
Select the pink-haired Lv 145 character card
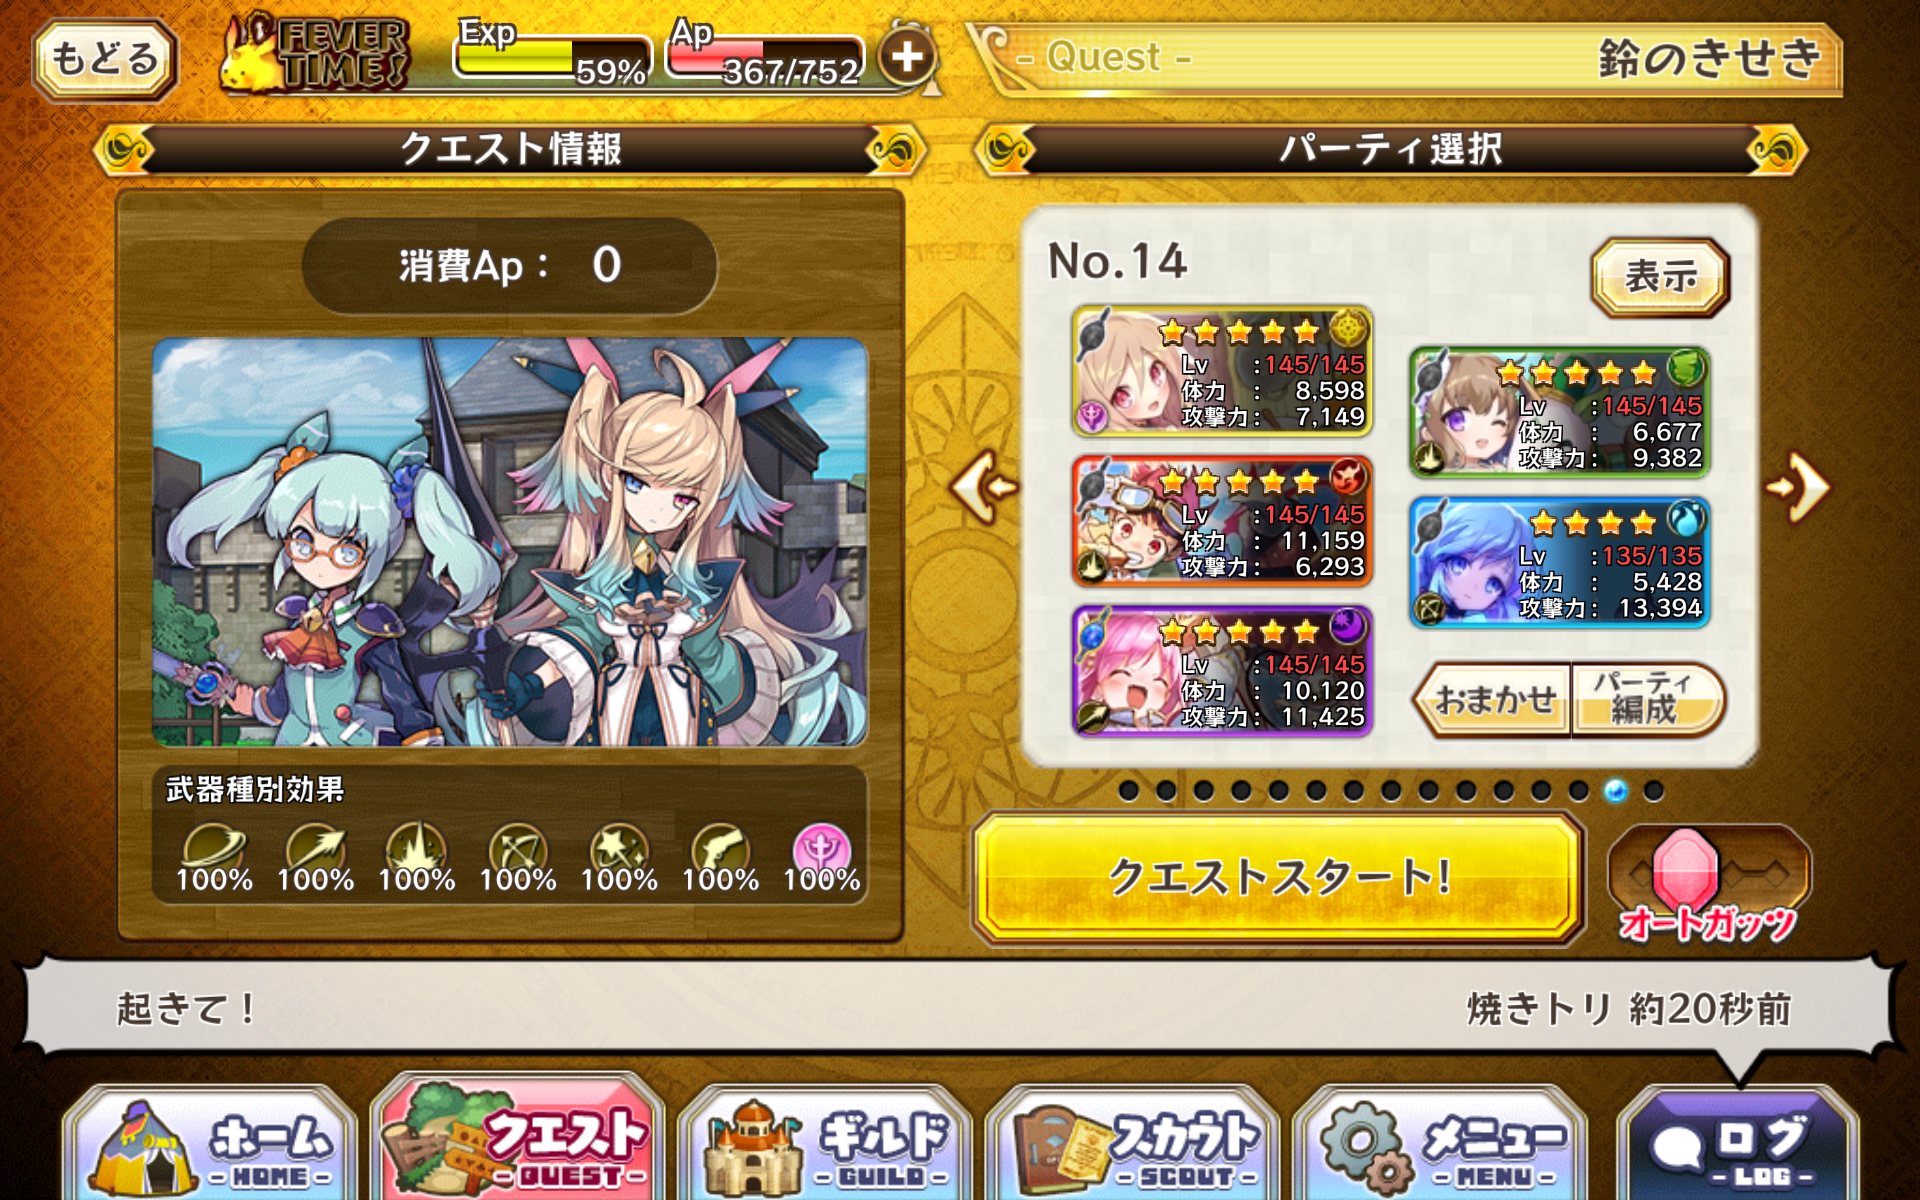[1221, 671]
